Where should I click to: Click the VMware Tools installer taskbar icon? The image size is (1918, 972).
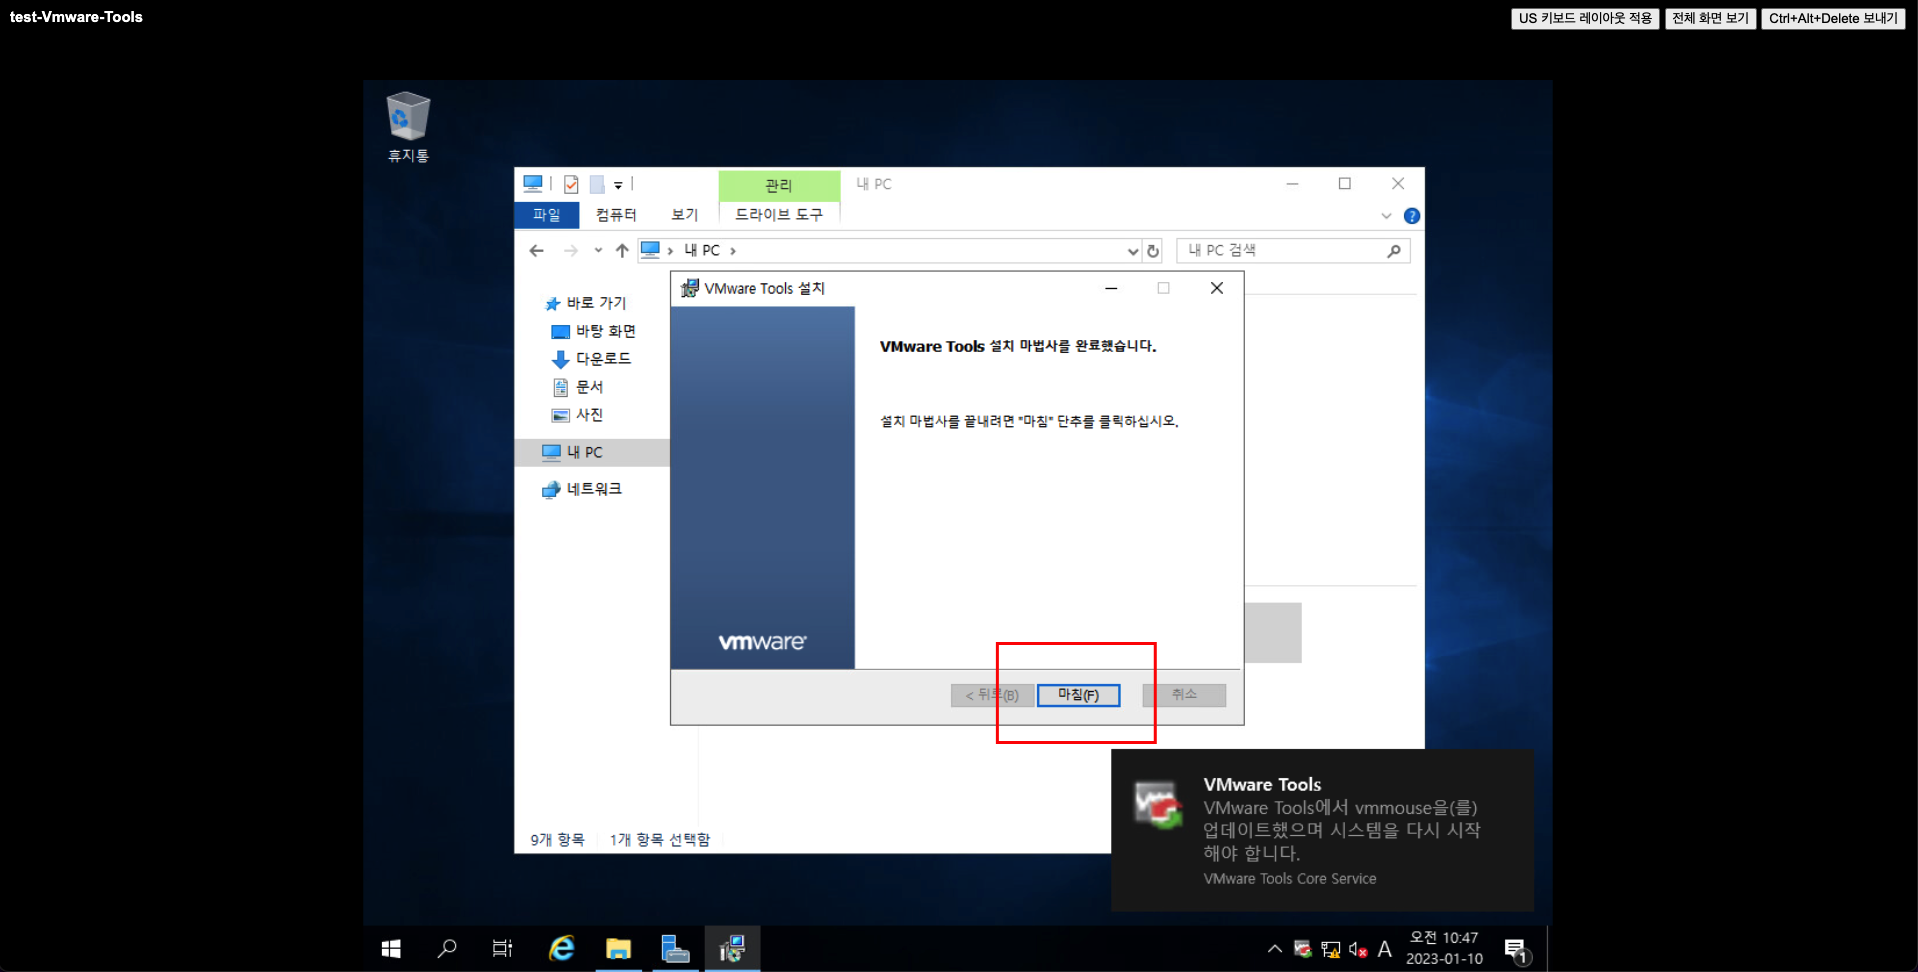click(733, 949)
